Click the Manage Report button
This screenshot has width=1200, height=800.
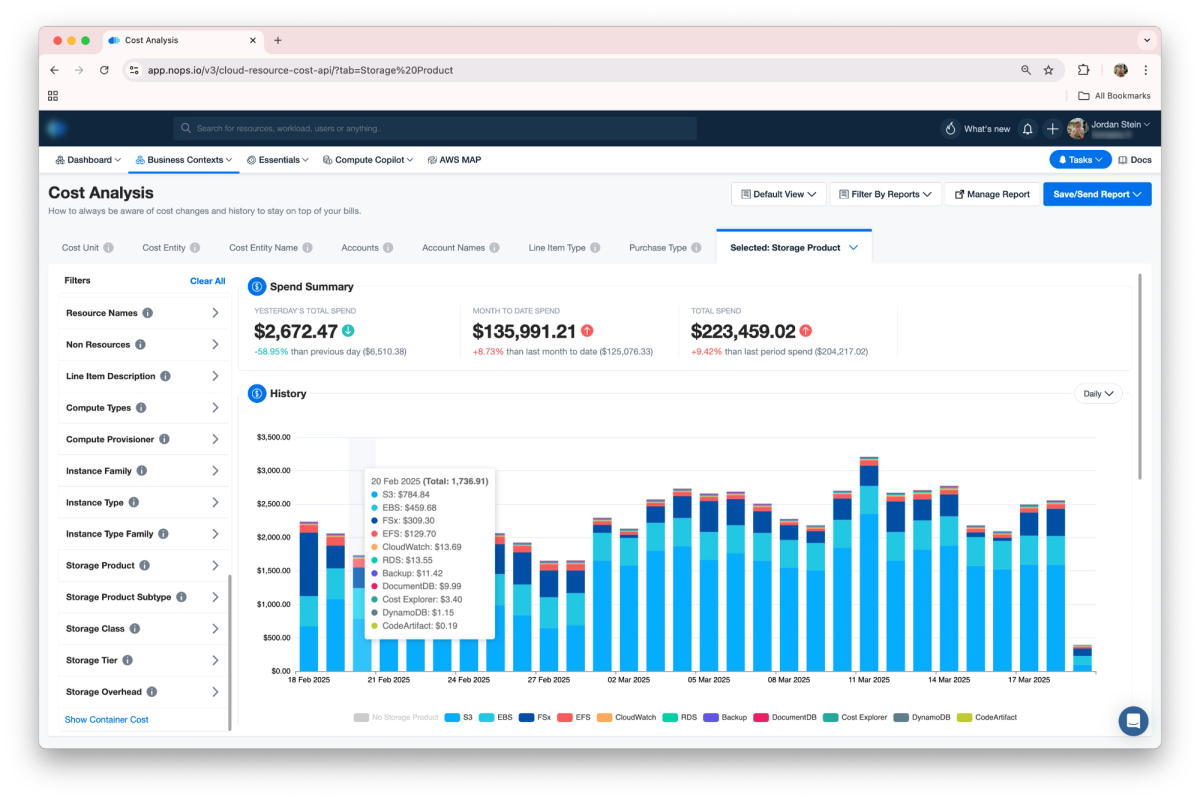pyautogui.click(x=992, y=194)
